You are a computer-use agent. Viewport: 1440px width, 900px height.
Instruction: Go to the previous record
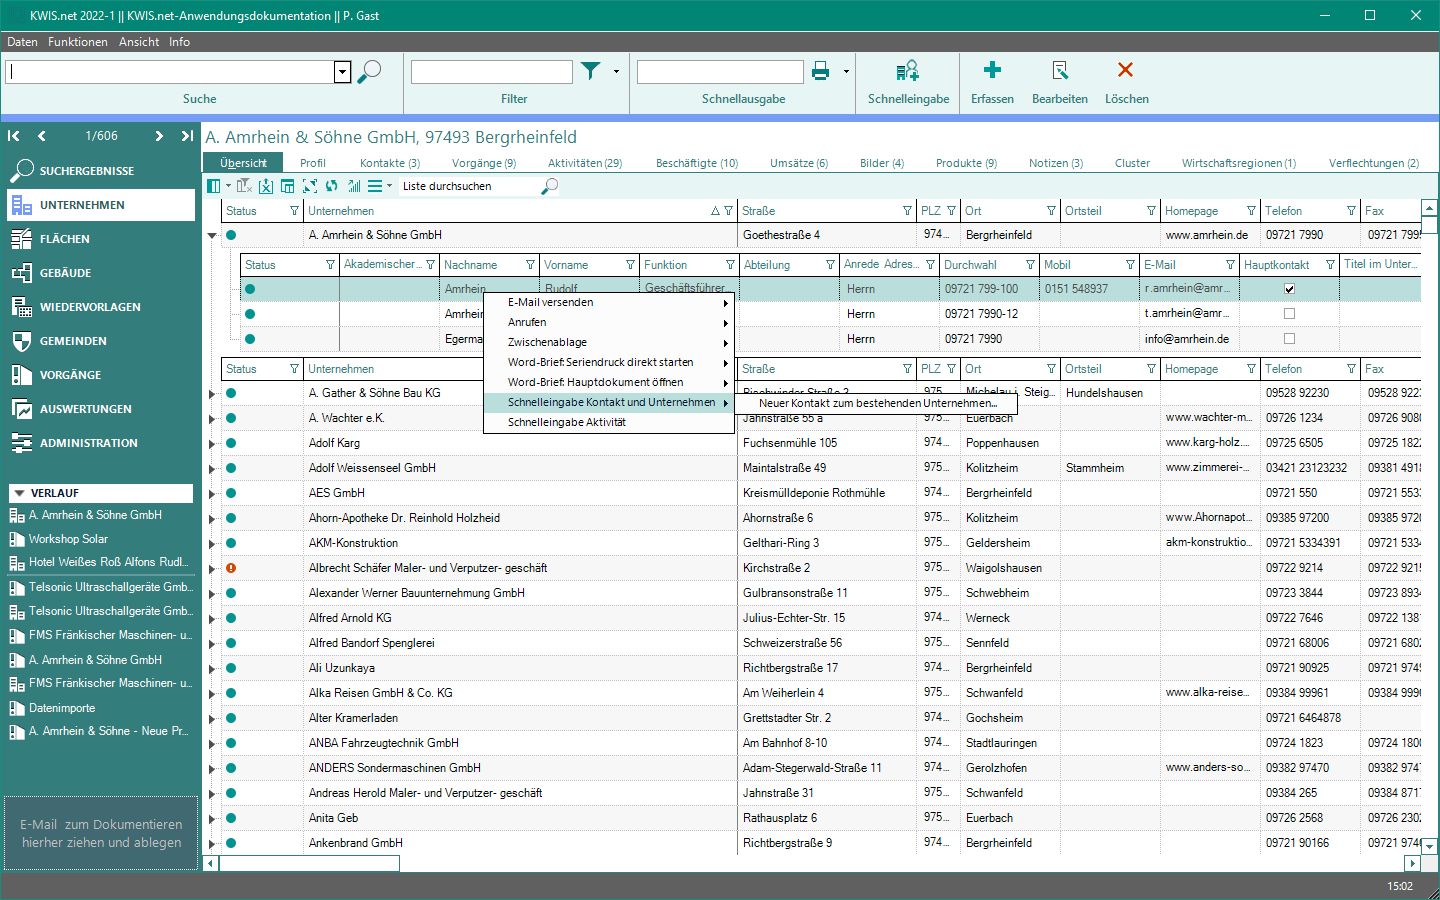pyautogui.click(x=41, y=136)
